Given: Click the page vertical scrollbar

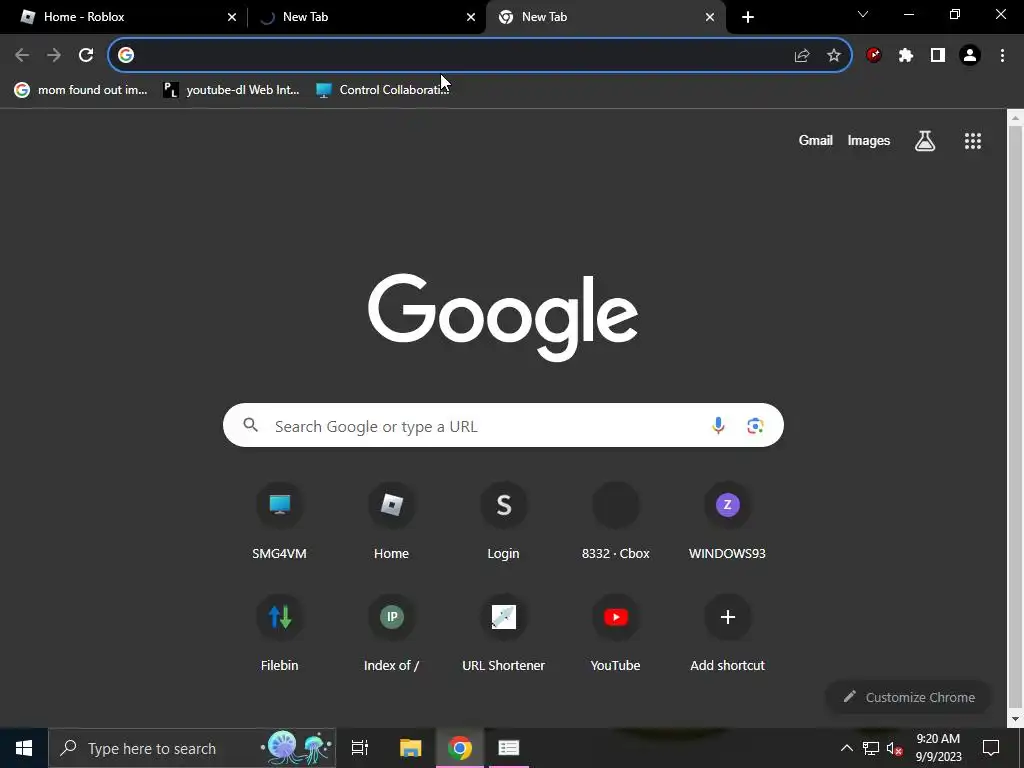Looking at the screenshot, I should click(x=1015, y=418).
